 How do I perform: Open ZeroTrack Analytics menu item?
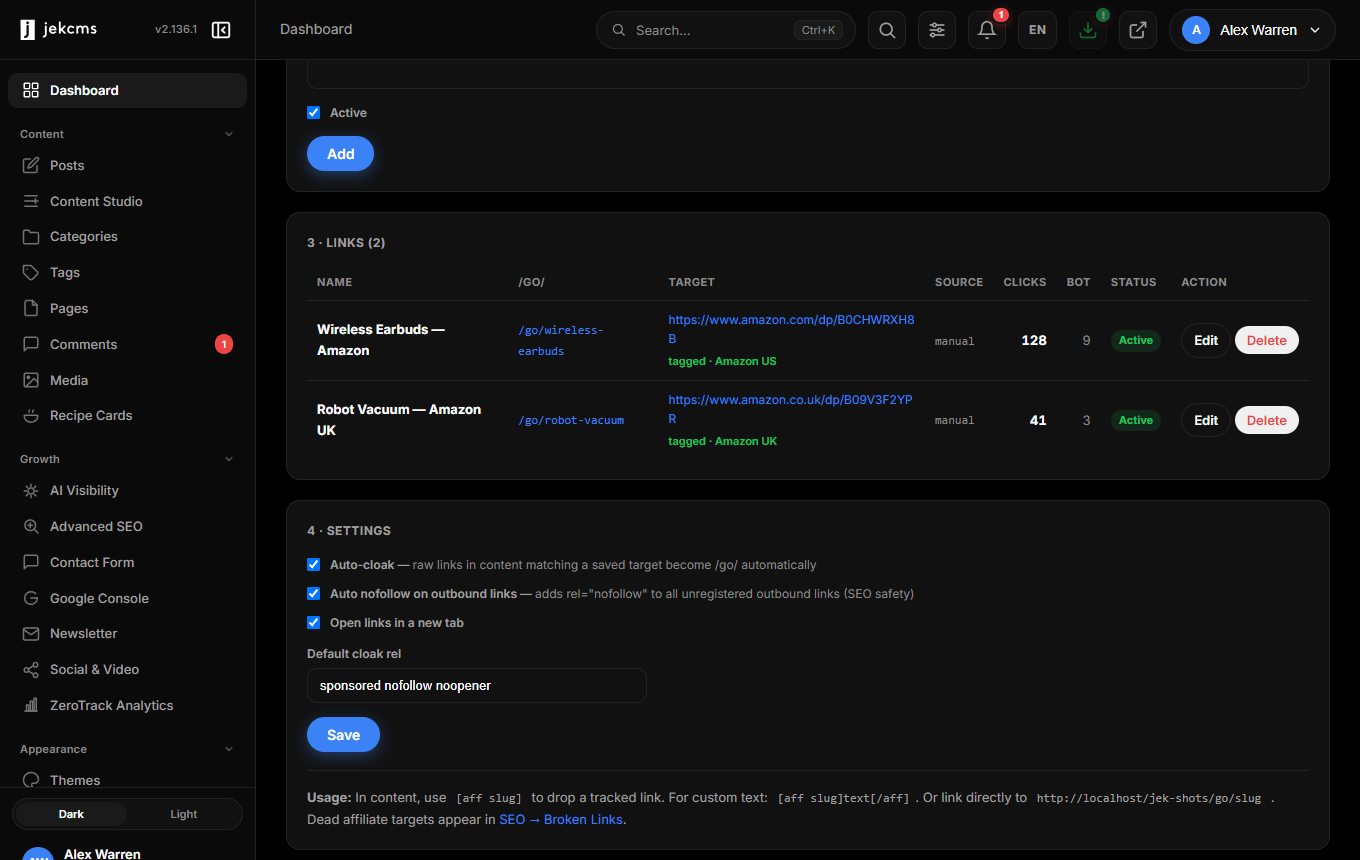point(127,705)
